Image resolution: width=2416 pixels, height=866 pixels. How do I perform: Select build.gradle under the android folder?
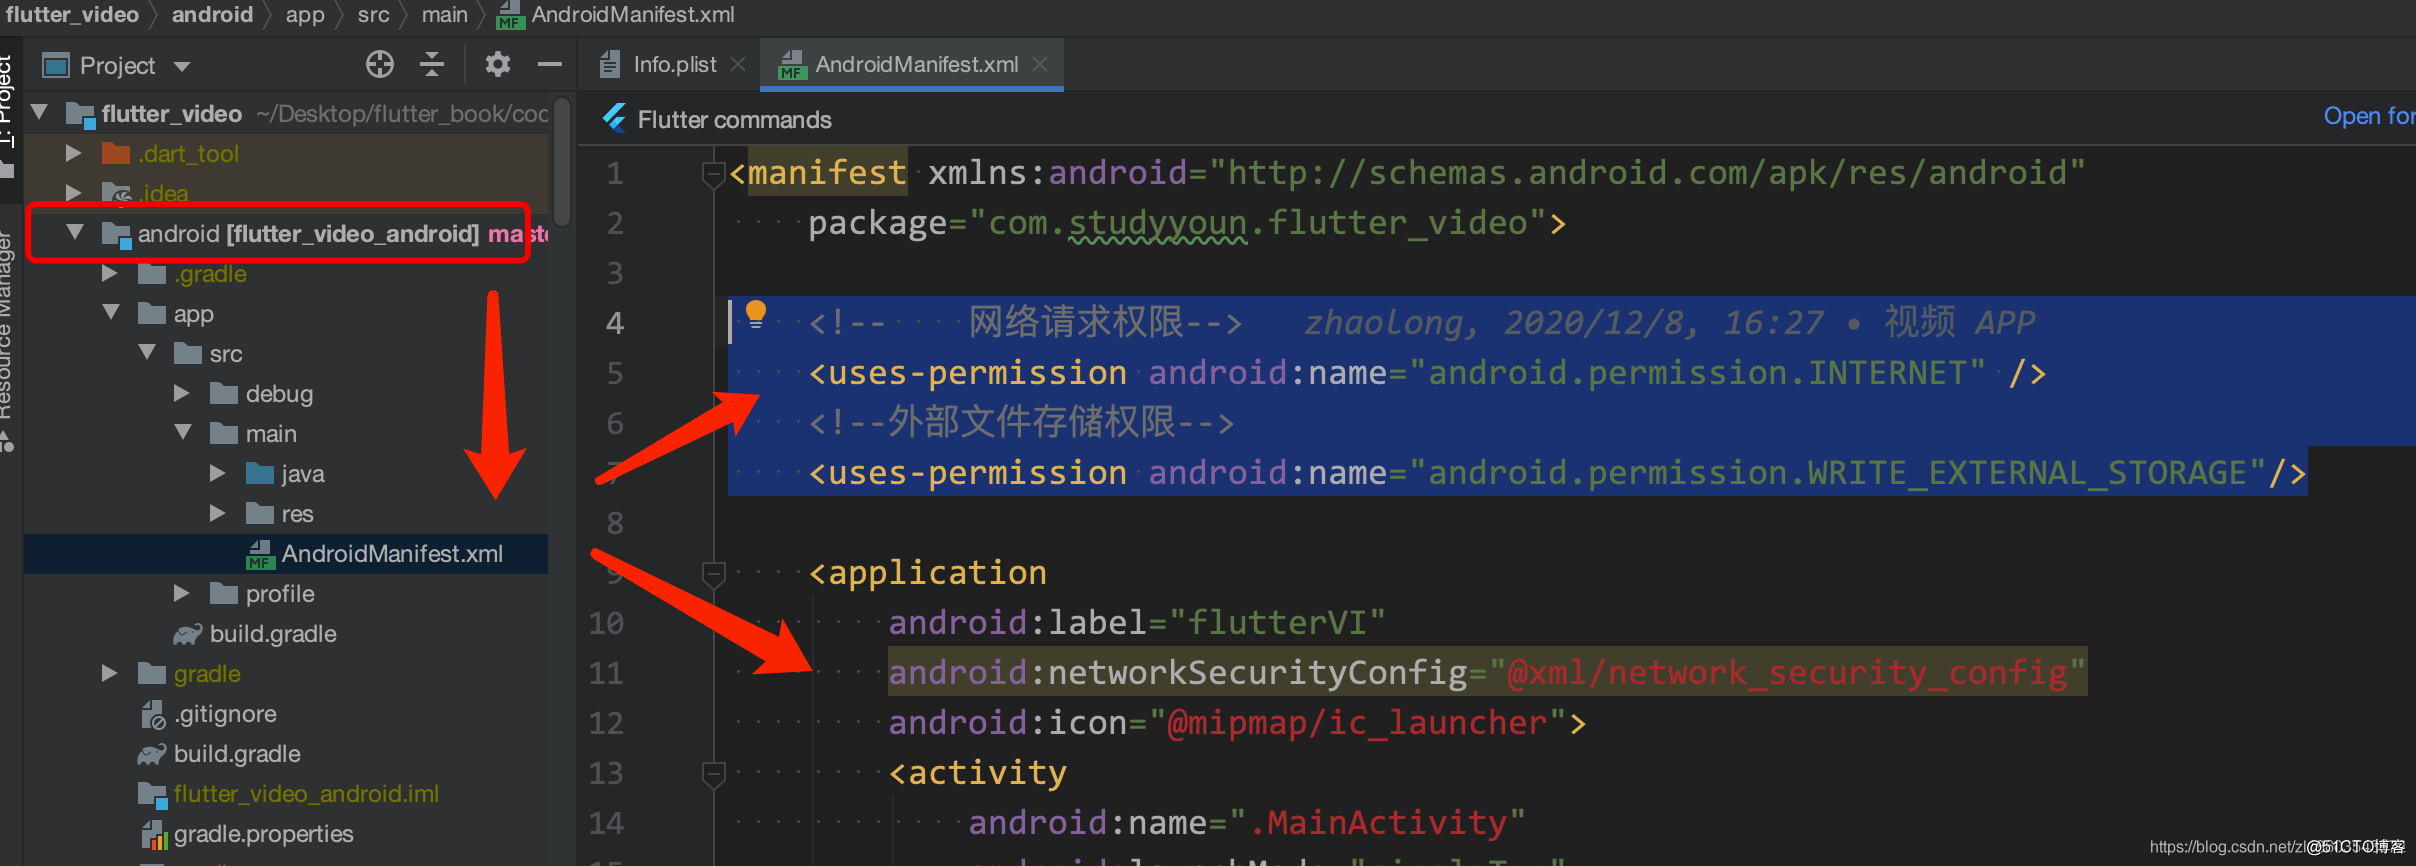237,754
